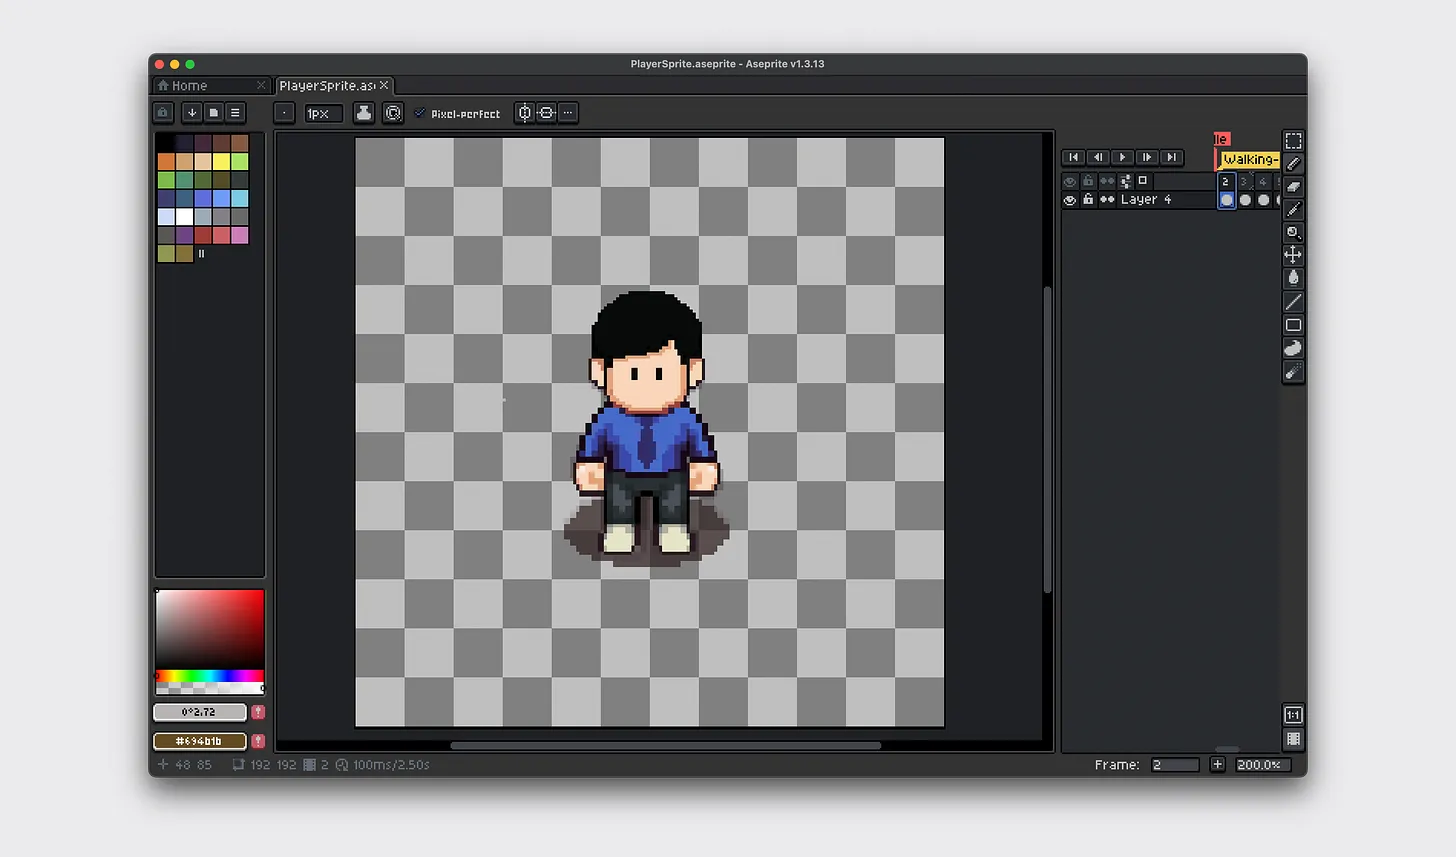1456x857 pixels.
Task: Select the Paint Bucket tool
Action: (x=1293, y=278)
